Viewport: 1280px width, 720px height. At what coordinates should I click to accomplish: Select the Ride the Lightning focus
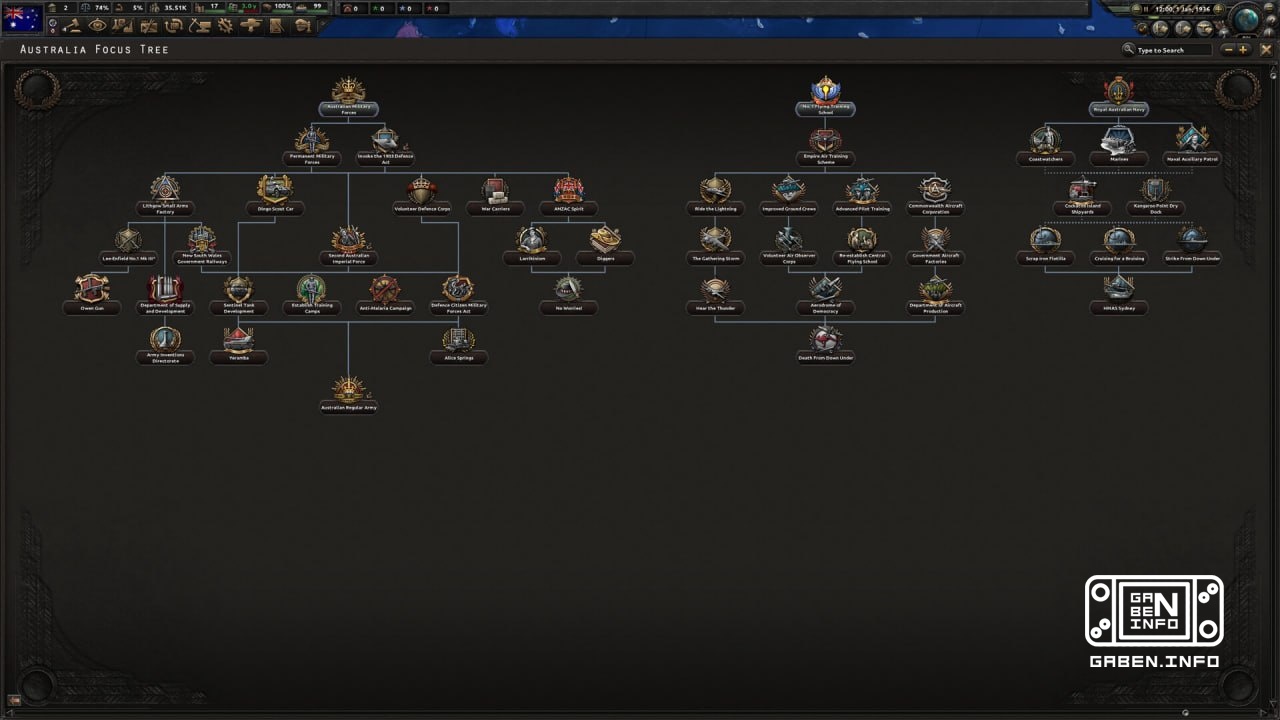click(x=715, y=196)
